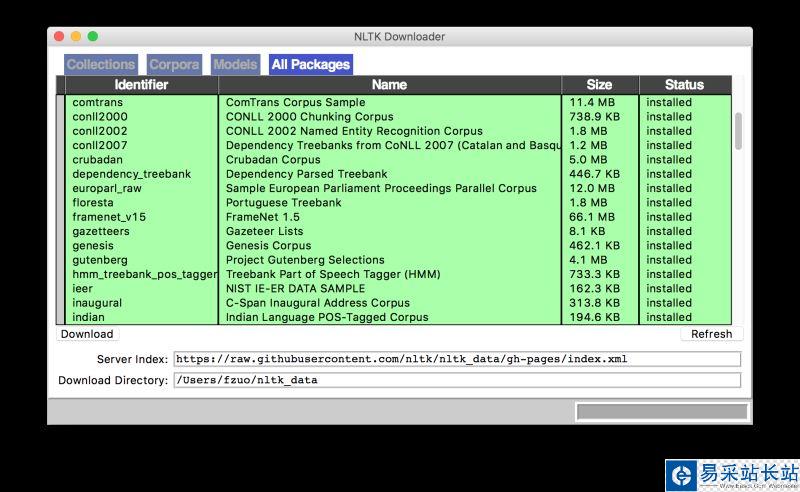Click 'Treebank Part of Speech Tagger (HMM)'
Screen dimensions: 800x492
tap(333, 274)
